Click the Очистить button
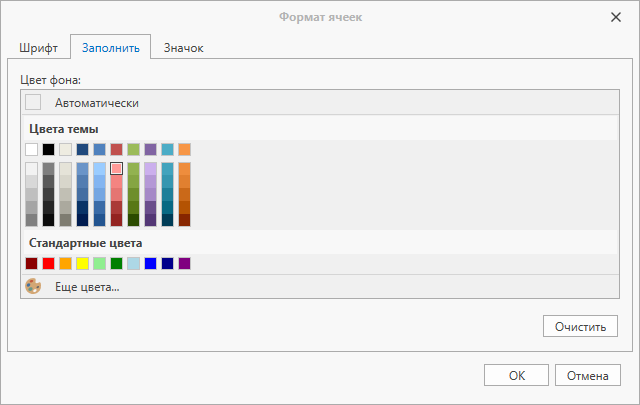The height and width of the screenshot is (405, 640). pyautogui.click(x=580, y=326)
